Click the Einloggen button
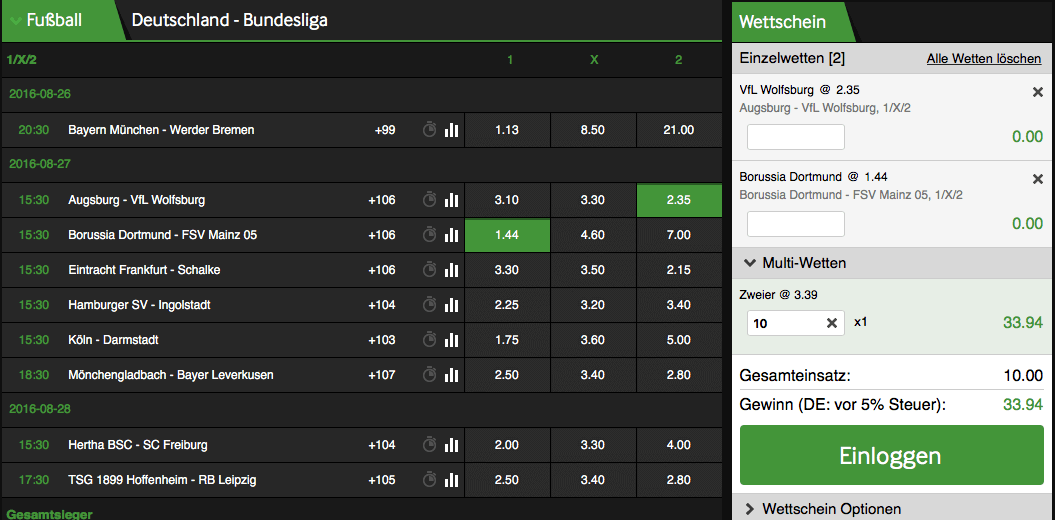1055x520 pixels. point(892,455)
